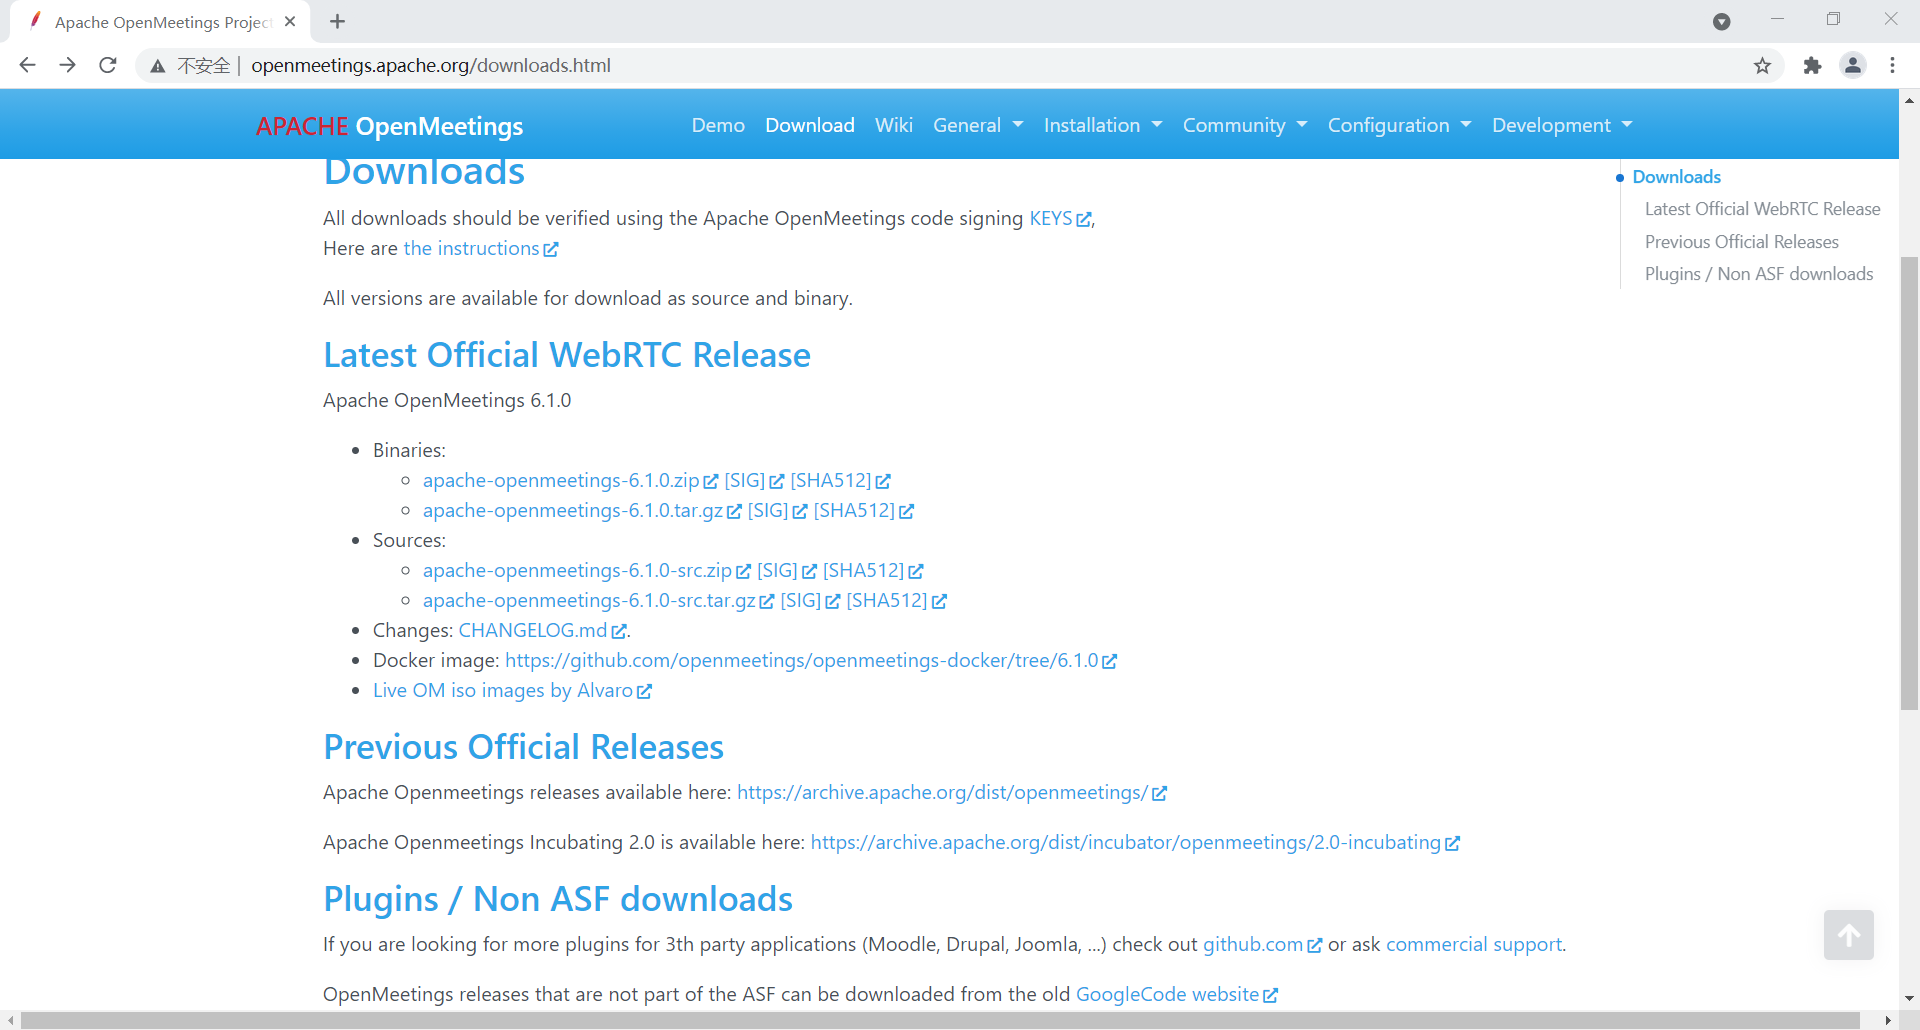Open the GoogleCode website link
1920x1030 pixels.
pyautogui.click(x=1167, y=994)
